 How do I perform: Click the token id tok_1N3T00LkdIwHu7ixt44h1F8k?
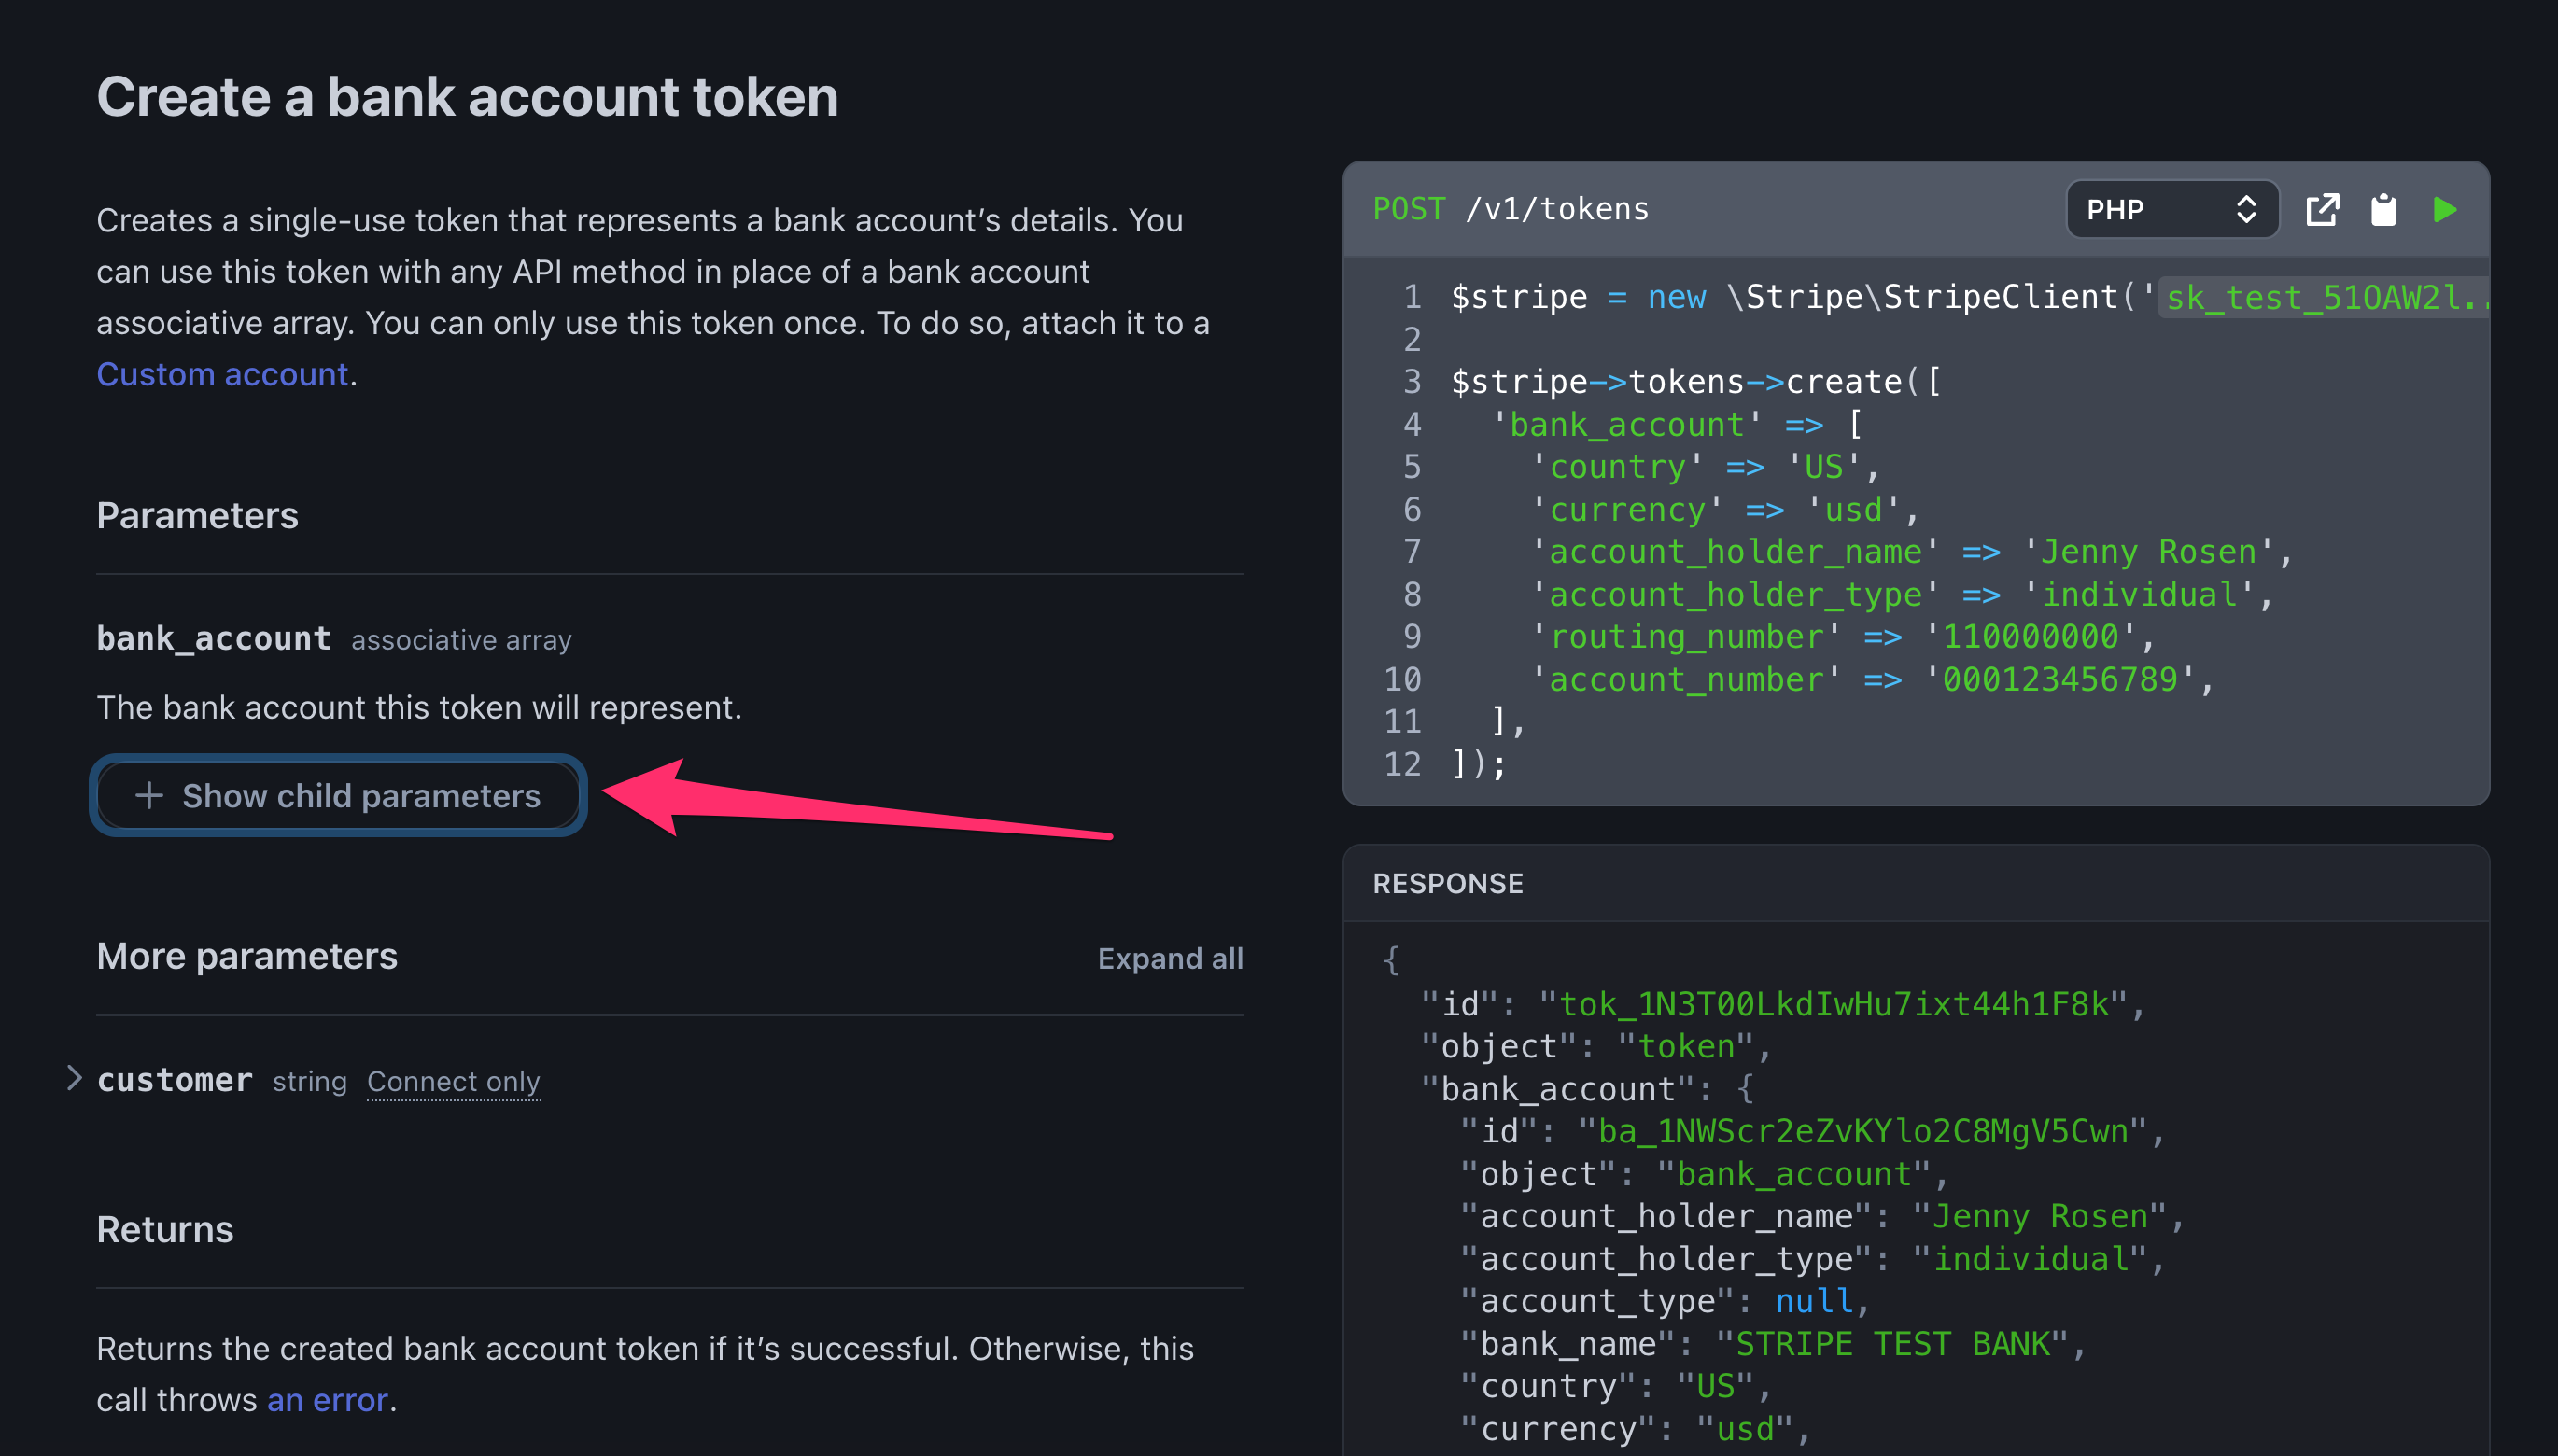tap(1852, 1003)
